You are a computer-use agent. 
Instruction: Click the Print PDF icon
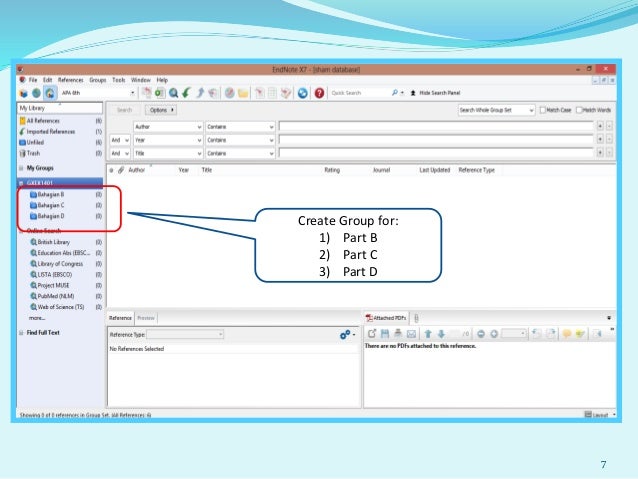[x=398, y=334]
